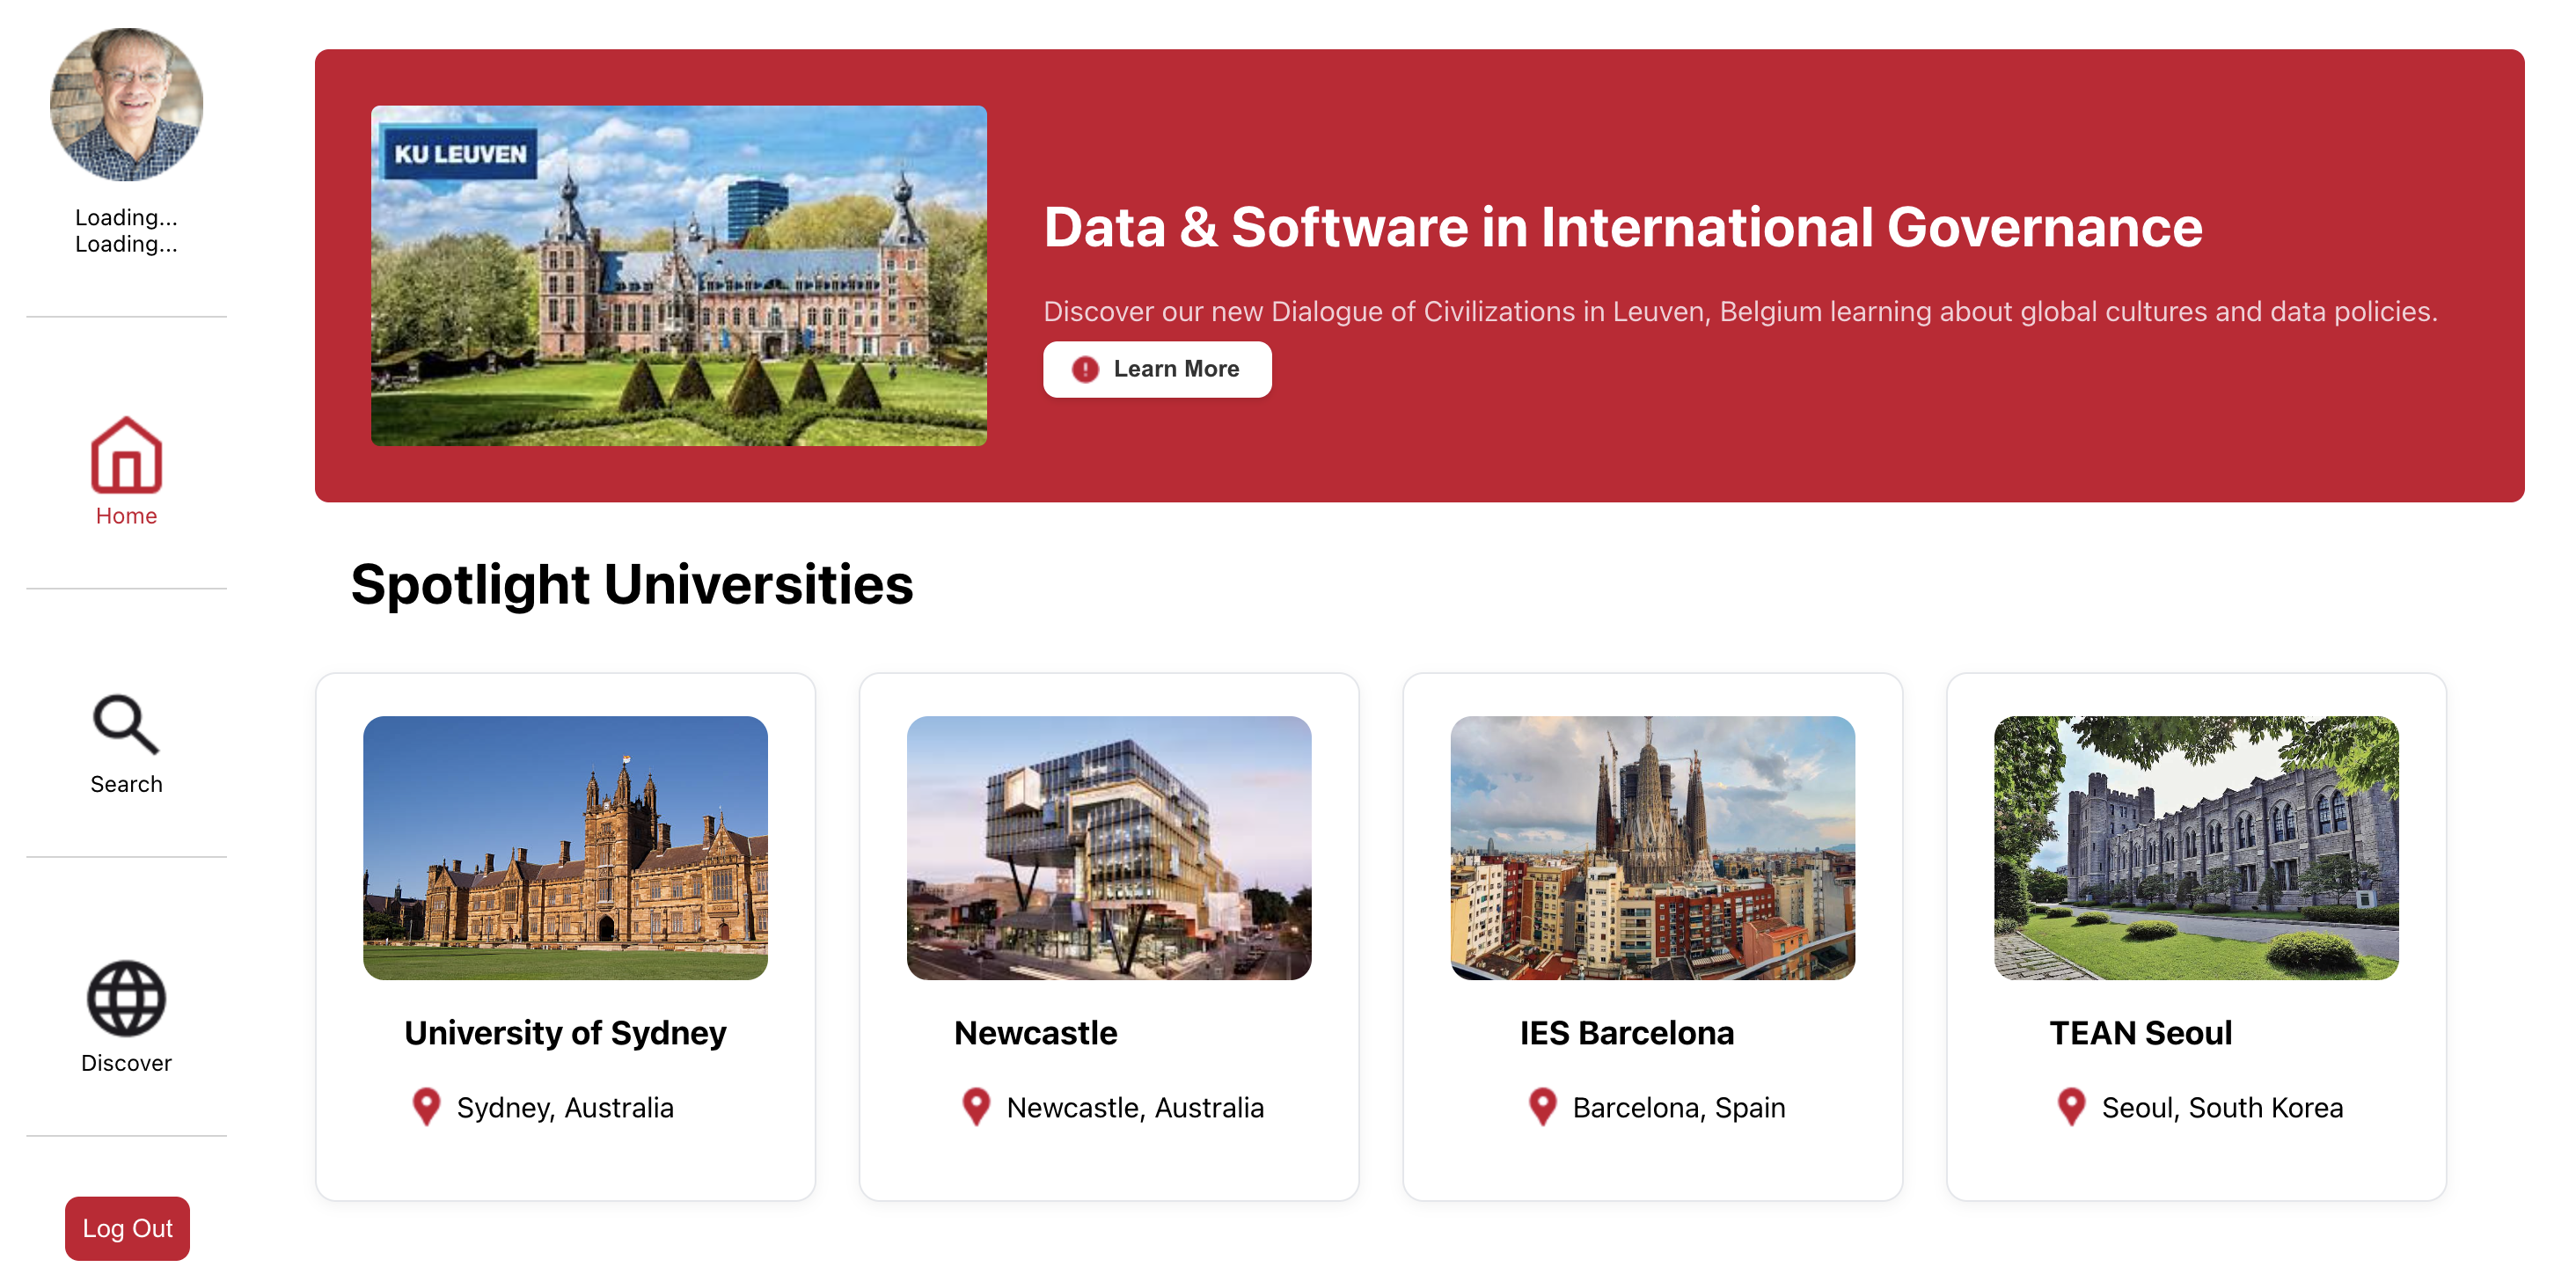Click the Seoul, South Korea location text
Screen dimensions: 2576x1267
coord(2222,1108)
